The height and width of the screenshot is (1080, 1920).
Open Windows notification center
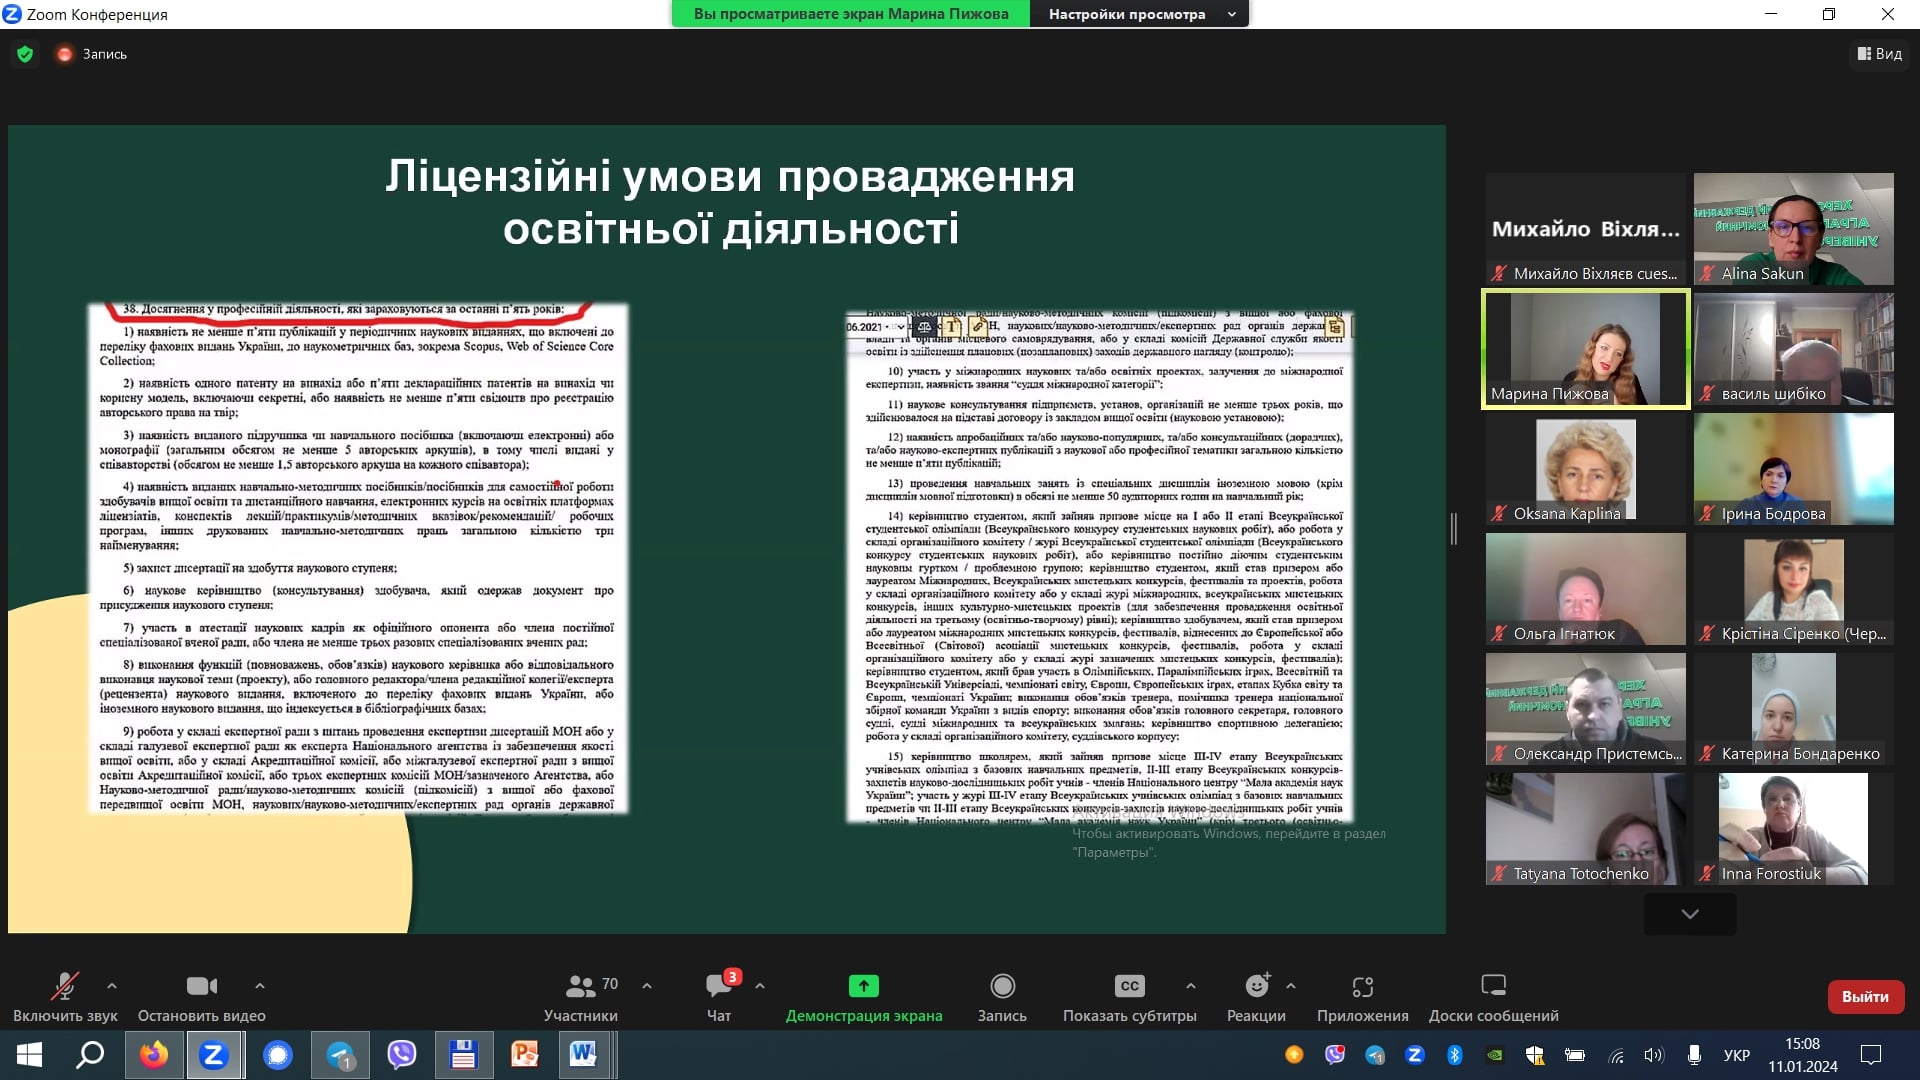pyautogui.click(x=1871, y=1055)
